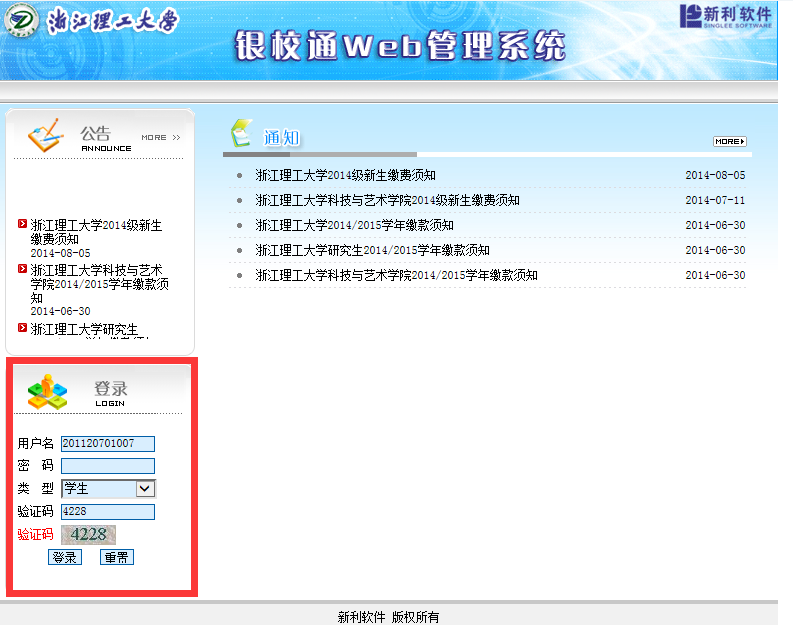Click the colorful login blocks icon
Image resolution: width=793 pixels, height=629 pixels.
(x=47, y=391)
